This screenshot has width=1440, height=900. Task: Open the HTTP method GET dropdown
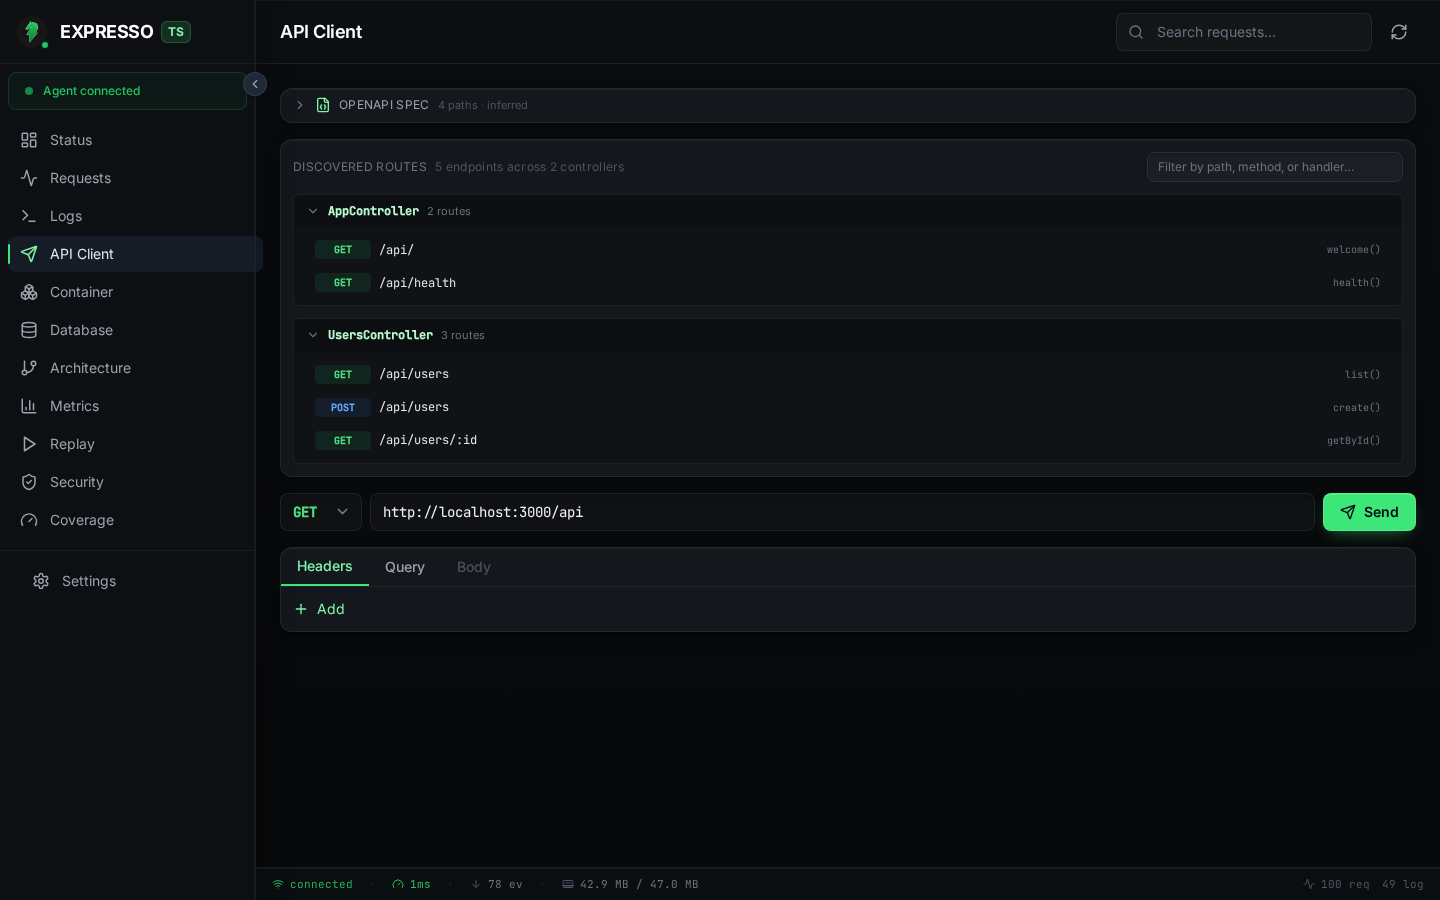pyautogui.click(x=321, y=512)
